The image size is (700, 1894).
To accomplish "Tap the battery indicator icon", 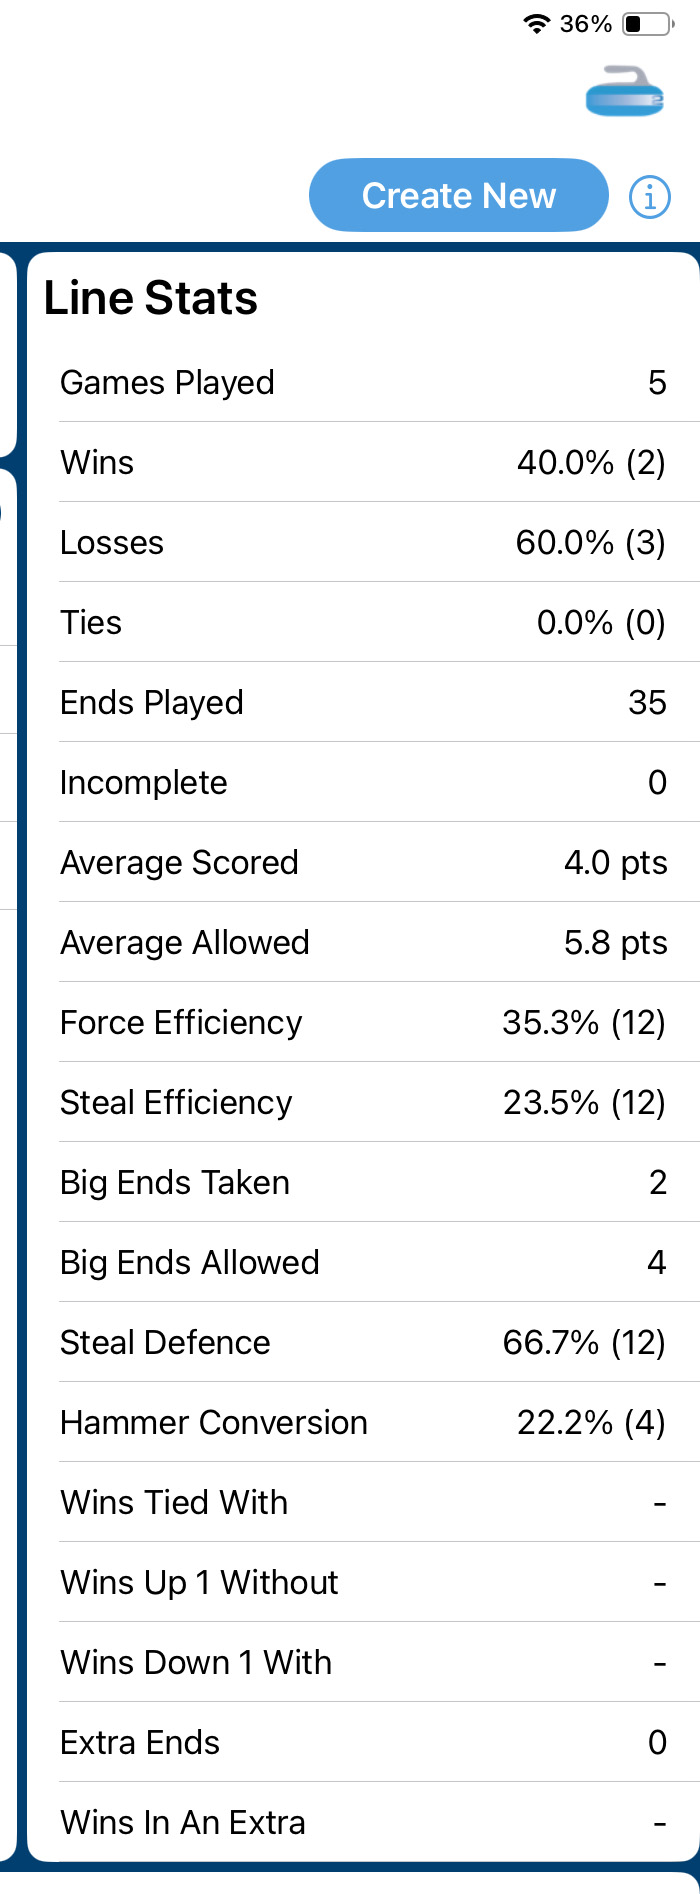I will tap(646, 24).
